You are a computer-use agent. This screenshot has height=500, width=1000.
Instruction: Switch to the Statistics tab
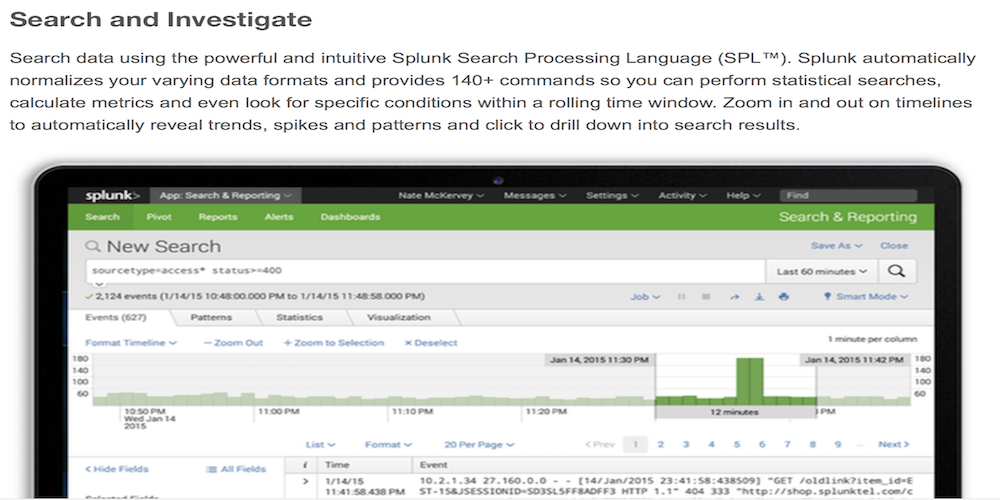pyautogui.click(x=299, y=318)
